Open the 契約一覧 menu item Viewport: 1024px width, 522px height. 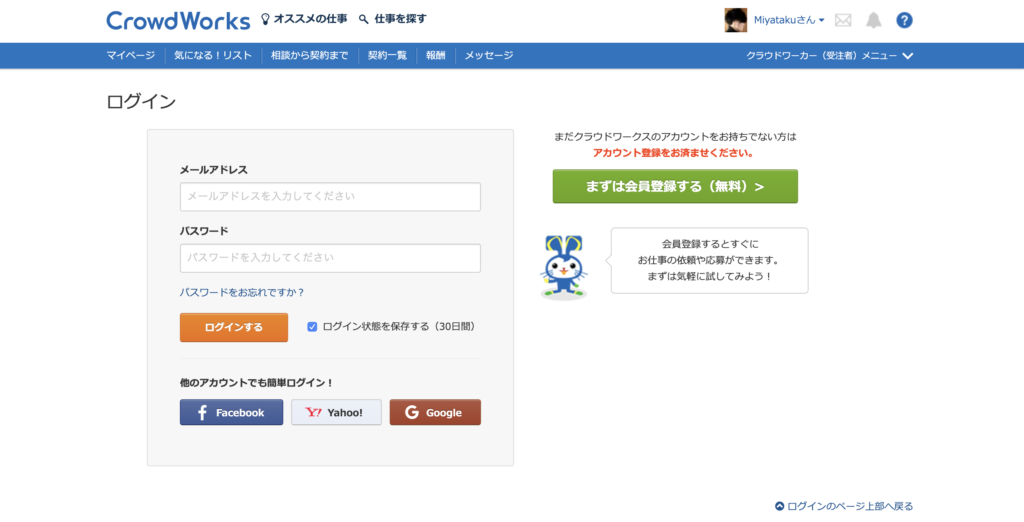[387, 56]
